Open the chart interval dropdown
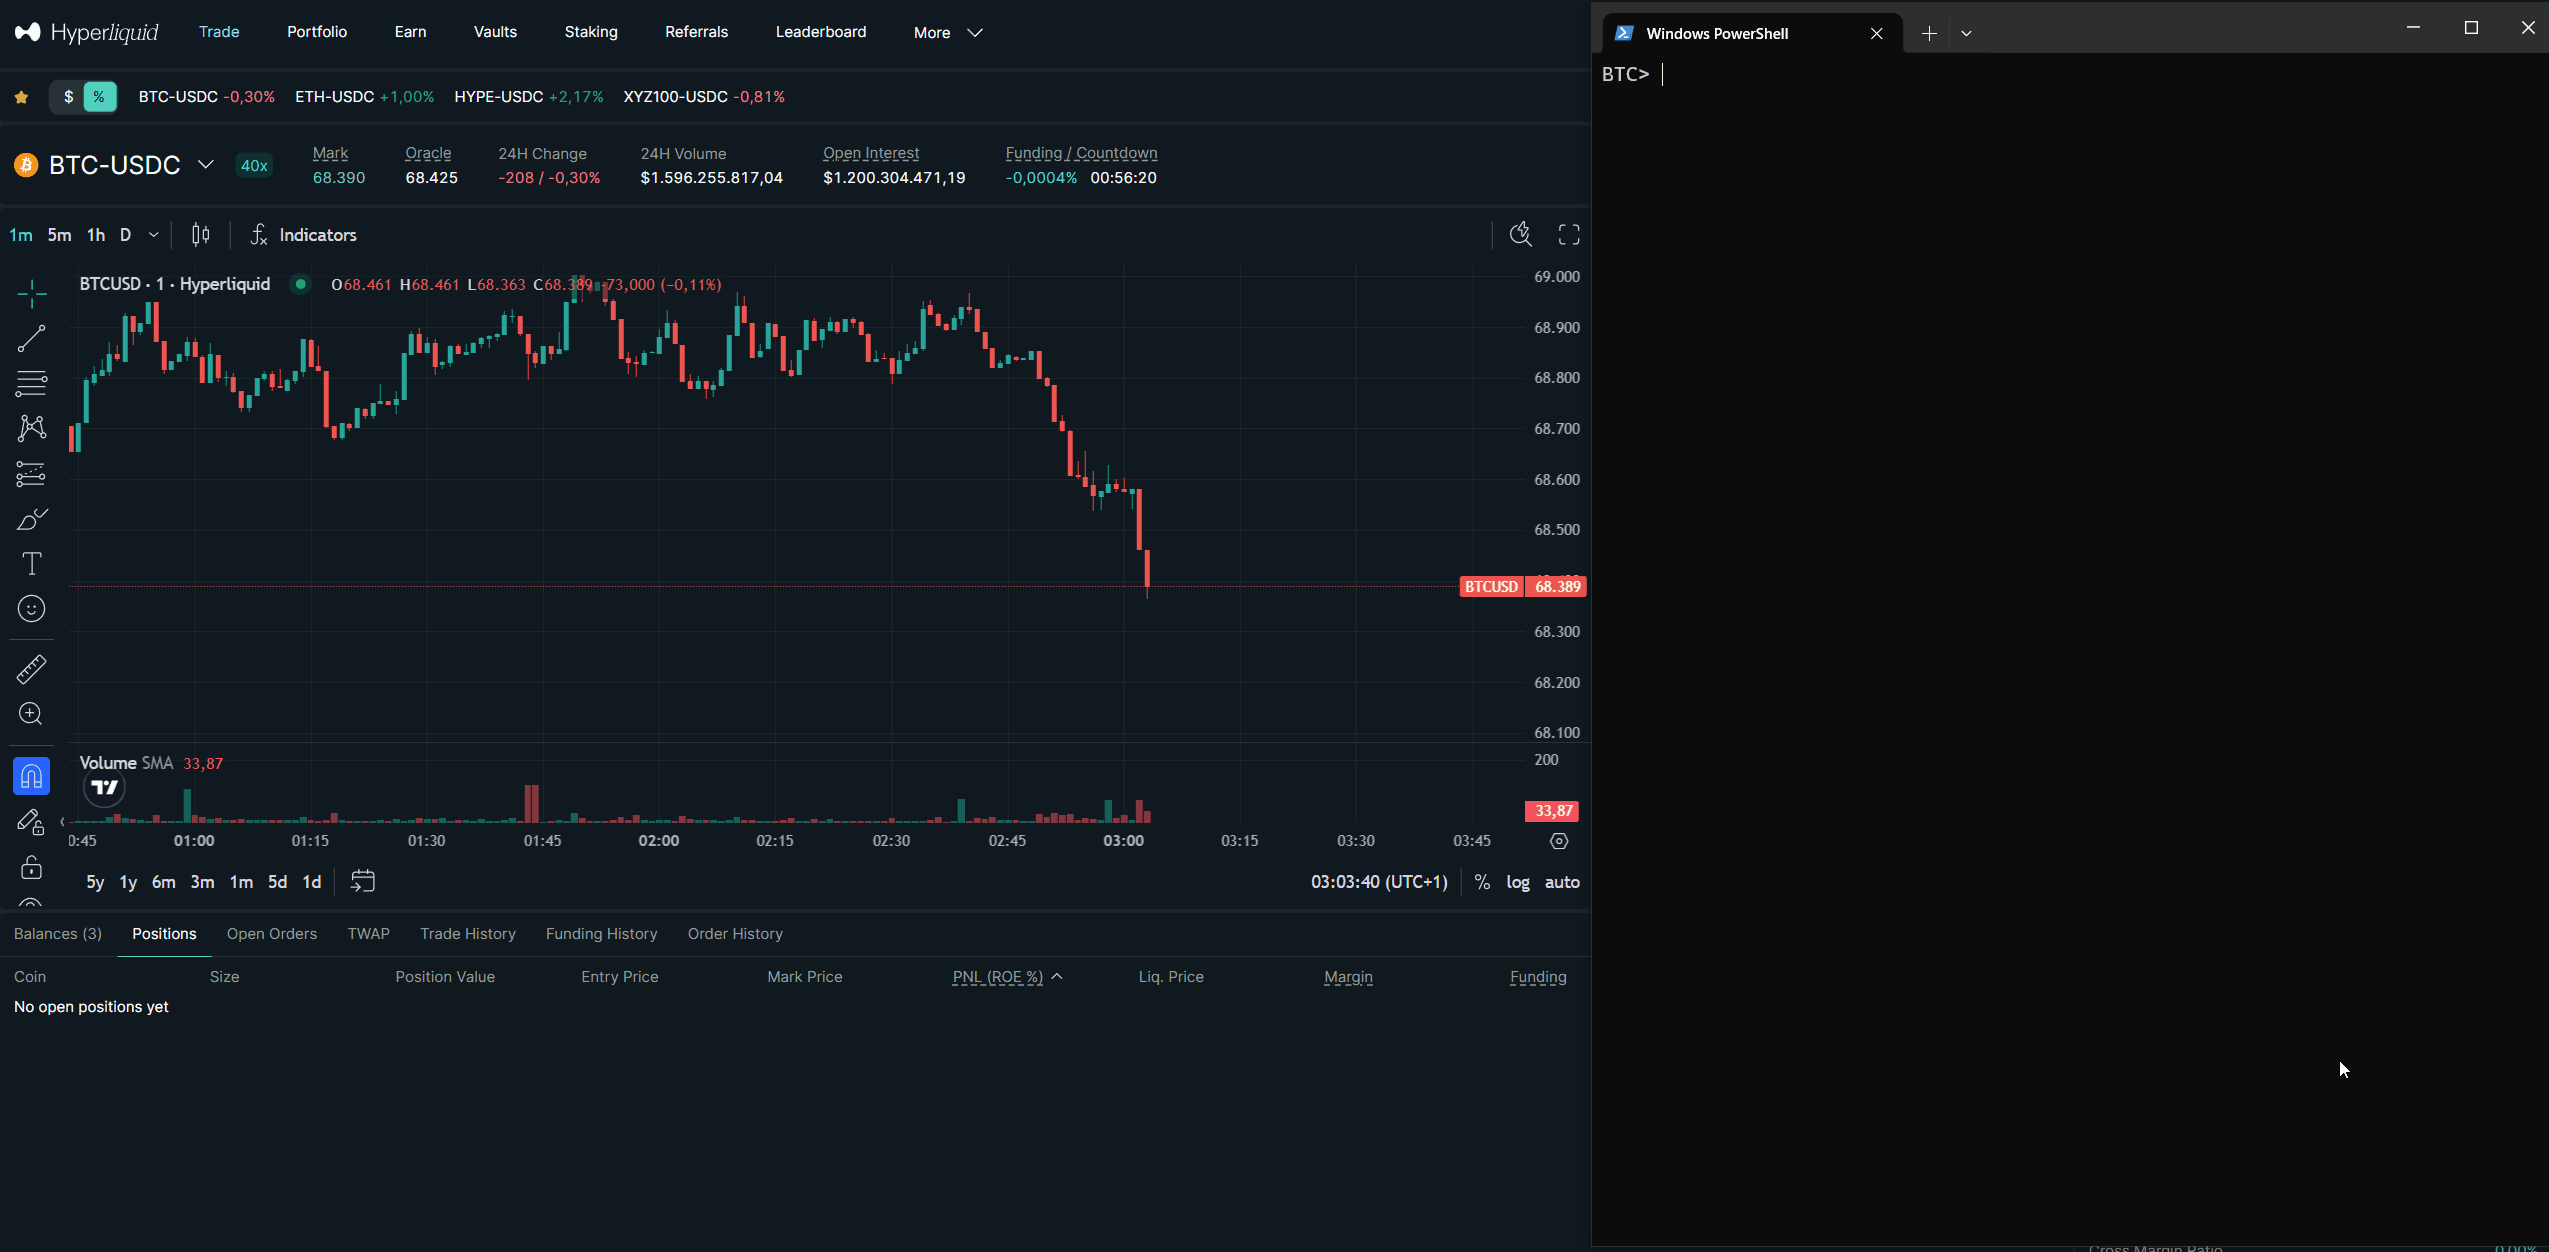The height and width of the screenshot is (1252, 2549). [x=152, y=234]
